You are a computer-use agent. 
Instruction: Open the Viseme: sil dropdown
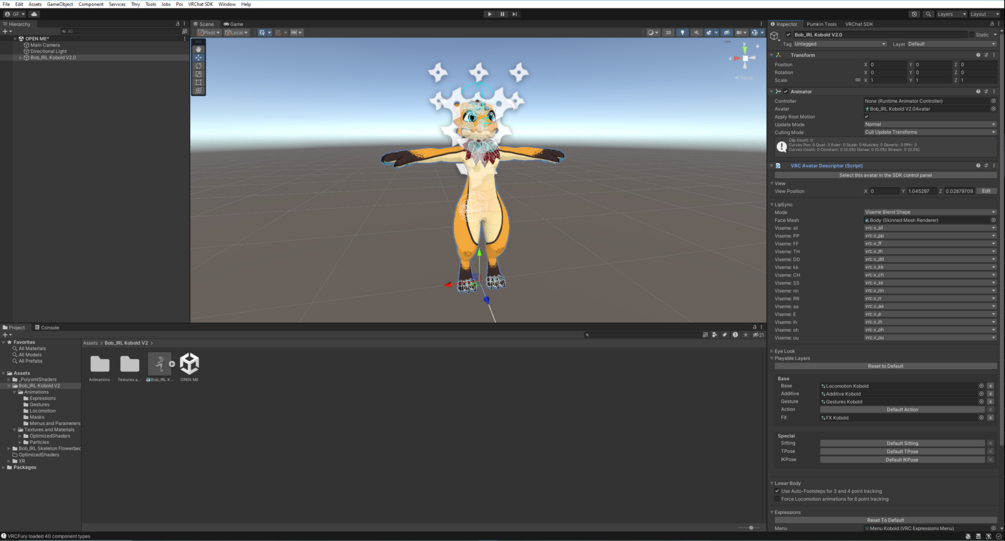930,228
